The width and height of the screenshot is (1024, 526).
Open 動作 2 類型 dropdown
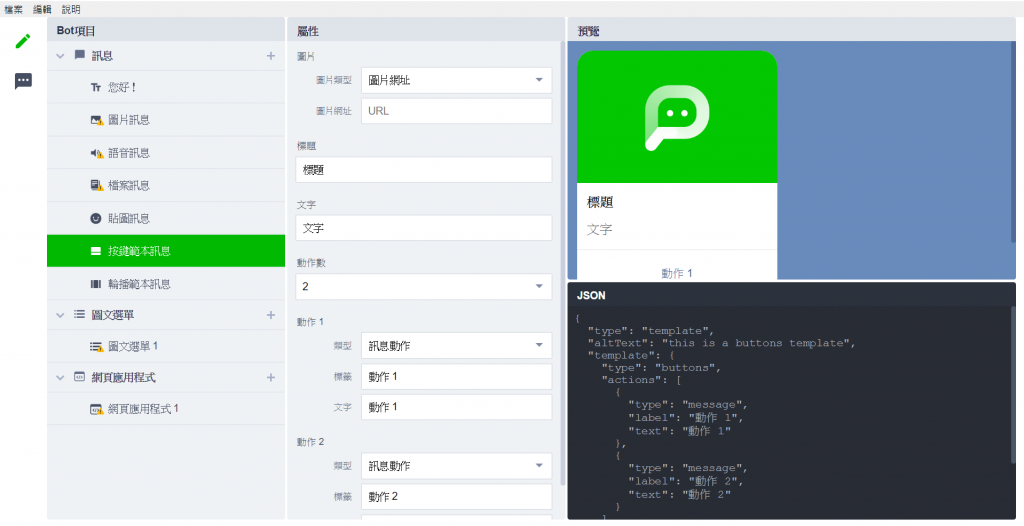[x=456, y=466]
